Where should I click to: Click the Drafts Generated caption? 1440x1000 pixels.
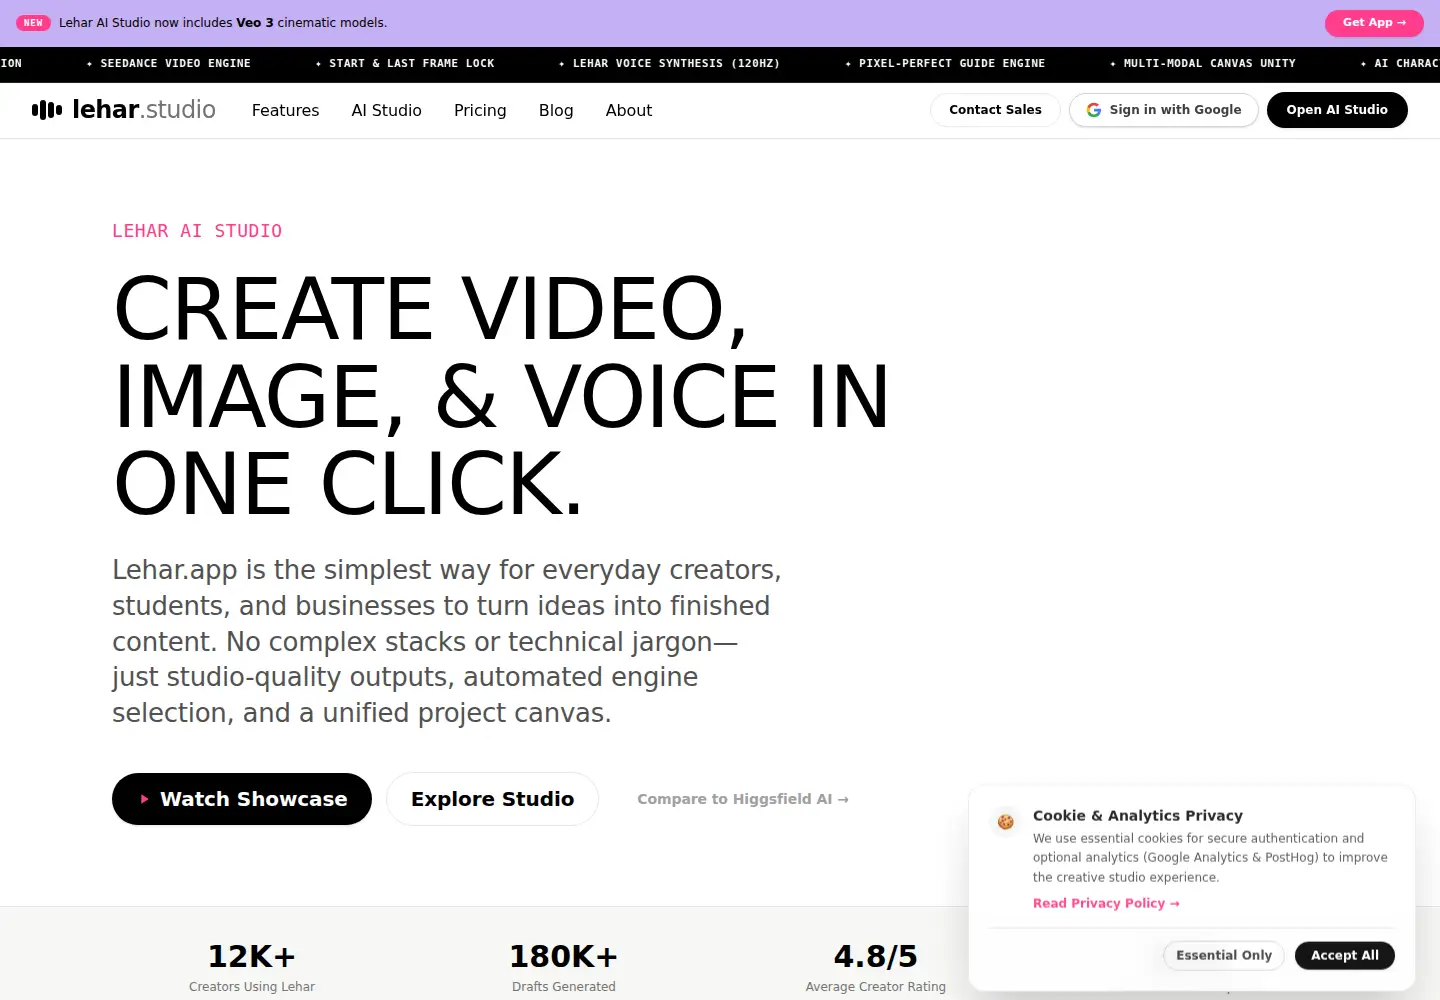(564, 987)
